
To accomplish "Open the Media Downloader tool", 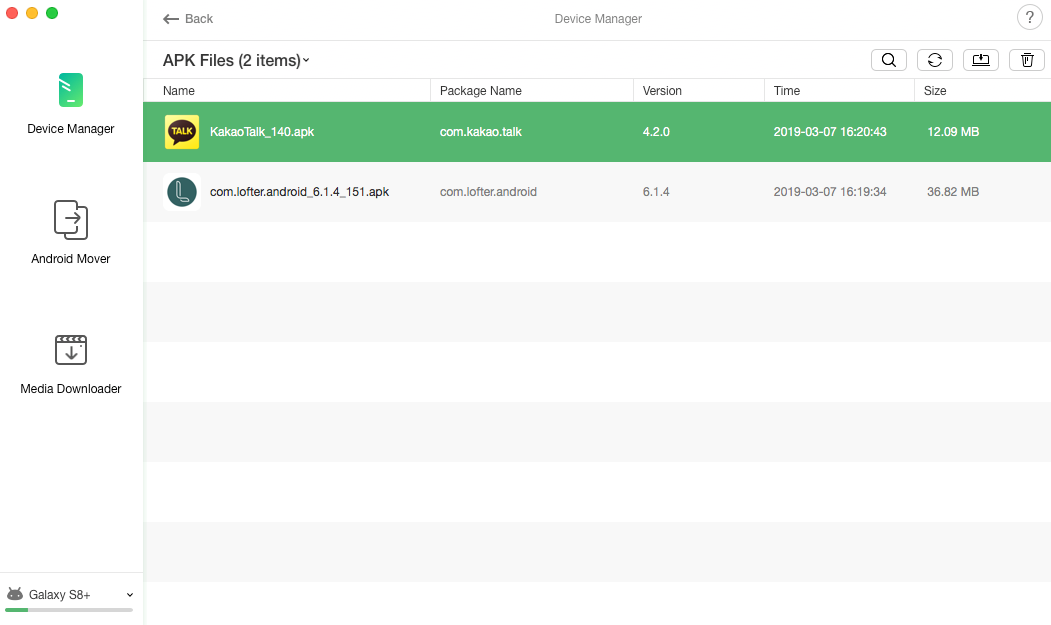I will (x=70, y=360).
